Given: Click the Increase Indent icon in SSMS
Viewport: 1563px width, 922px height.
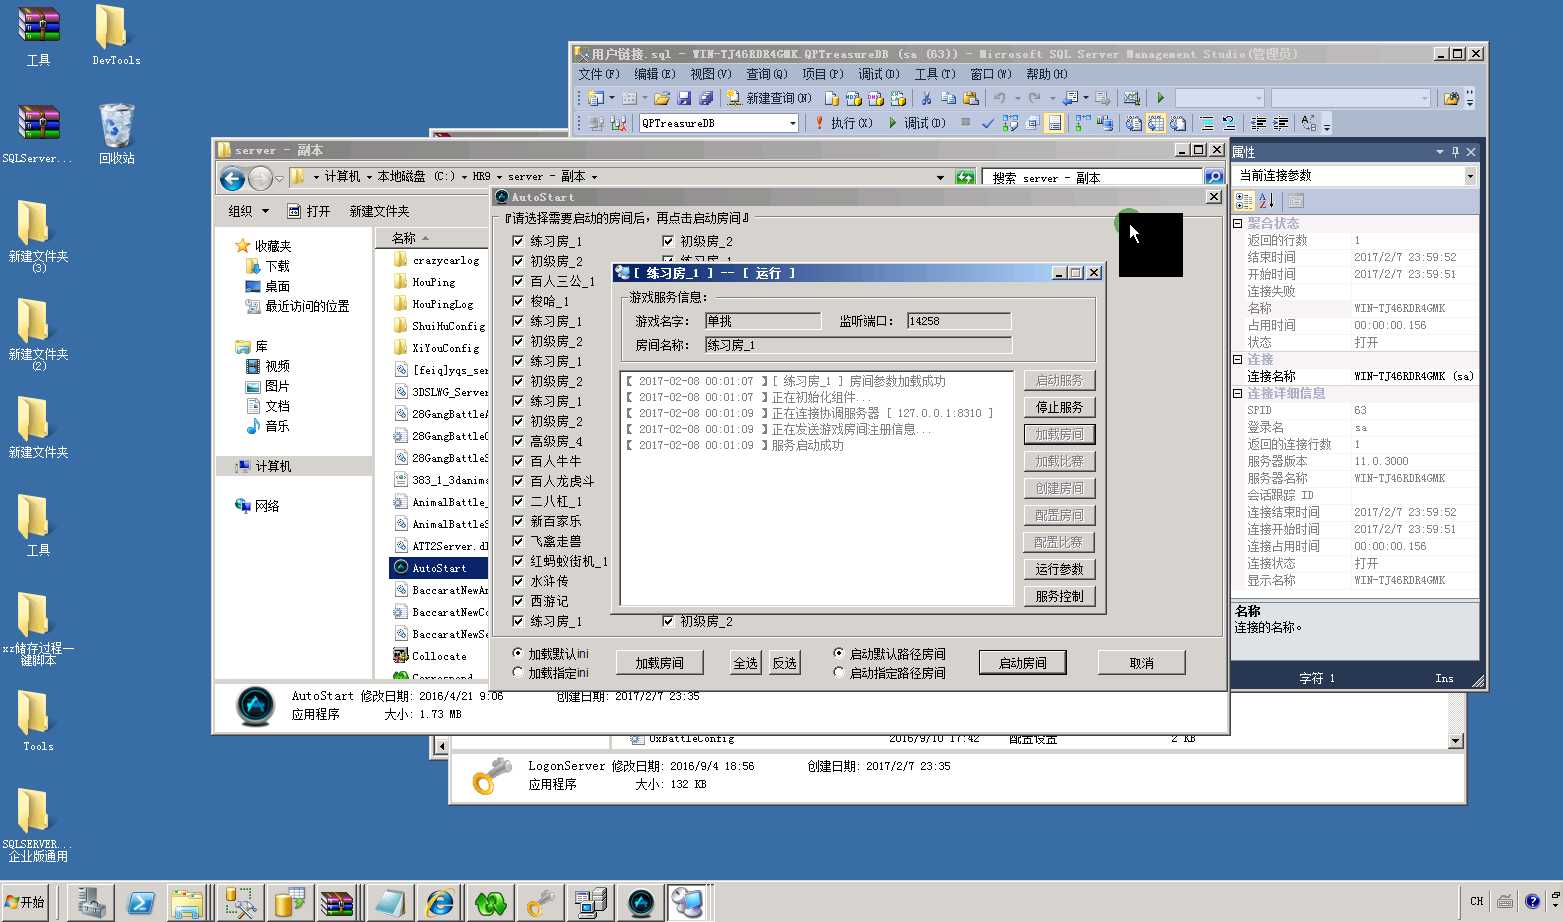Looking at the screenshot, I should pyautogui.click(x=1280, y=123).
